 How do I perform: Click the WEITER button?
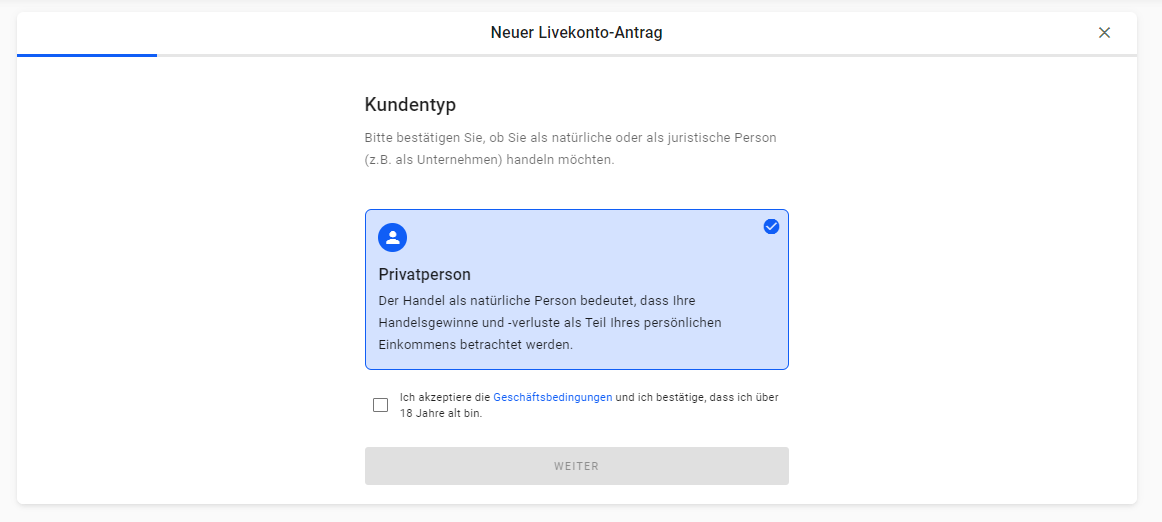pos(577,466)
